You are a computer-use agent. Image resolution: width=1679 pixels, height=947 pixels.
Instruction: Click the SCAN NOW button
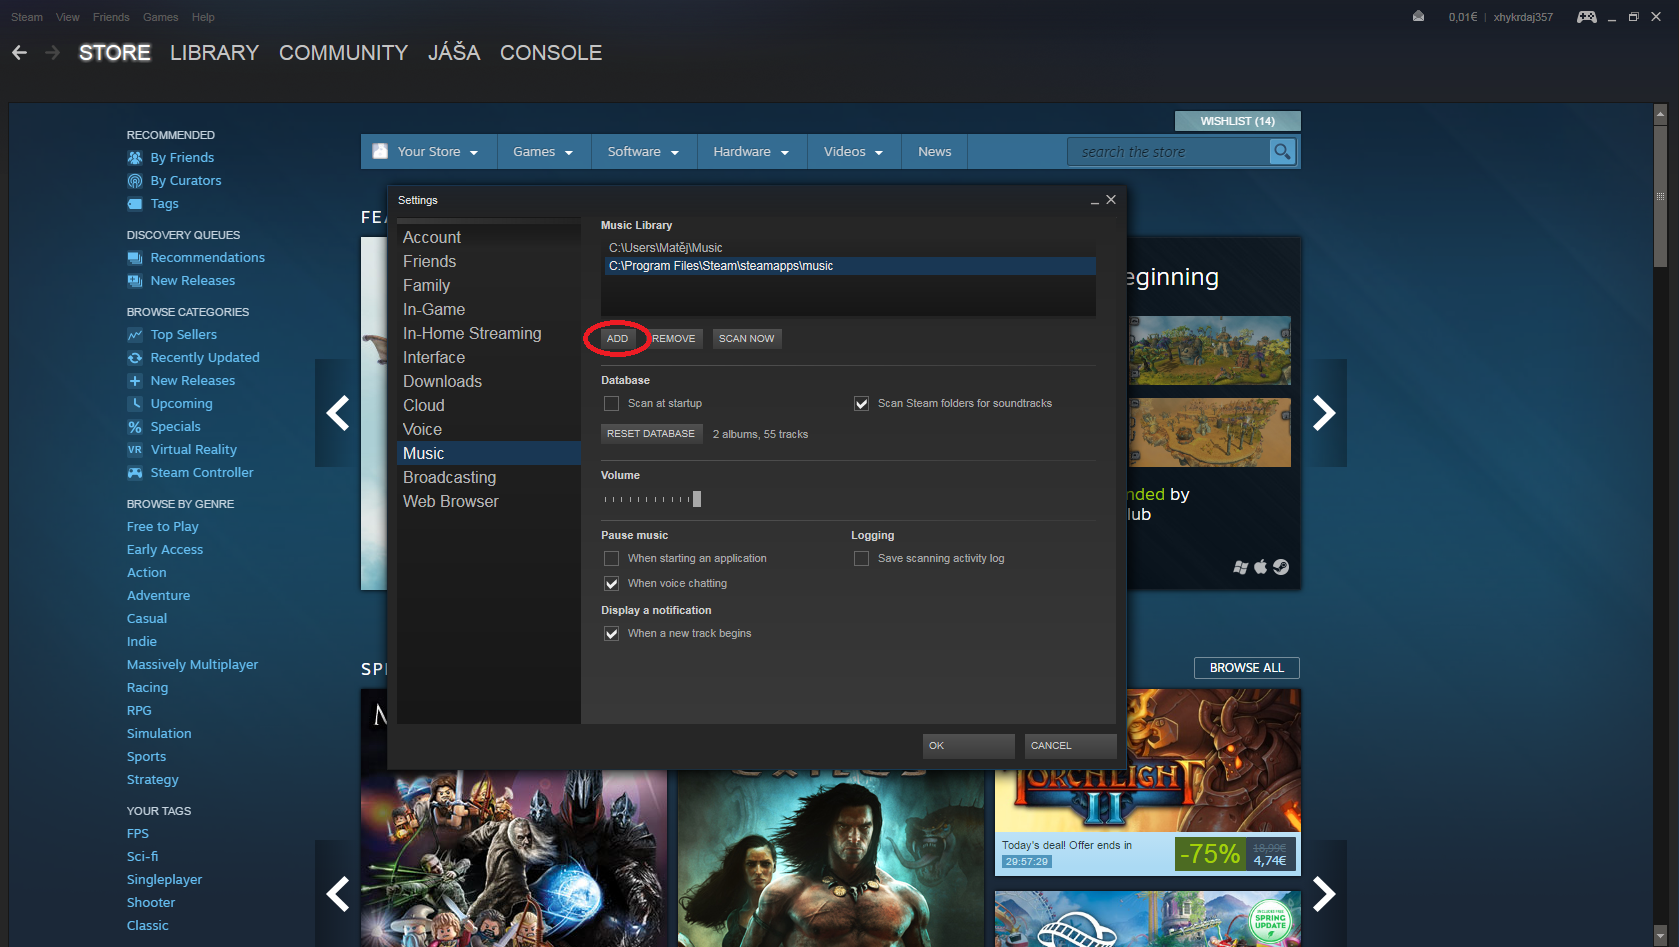tap(746, 339)
